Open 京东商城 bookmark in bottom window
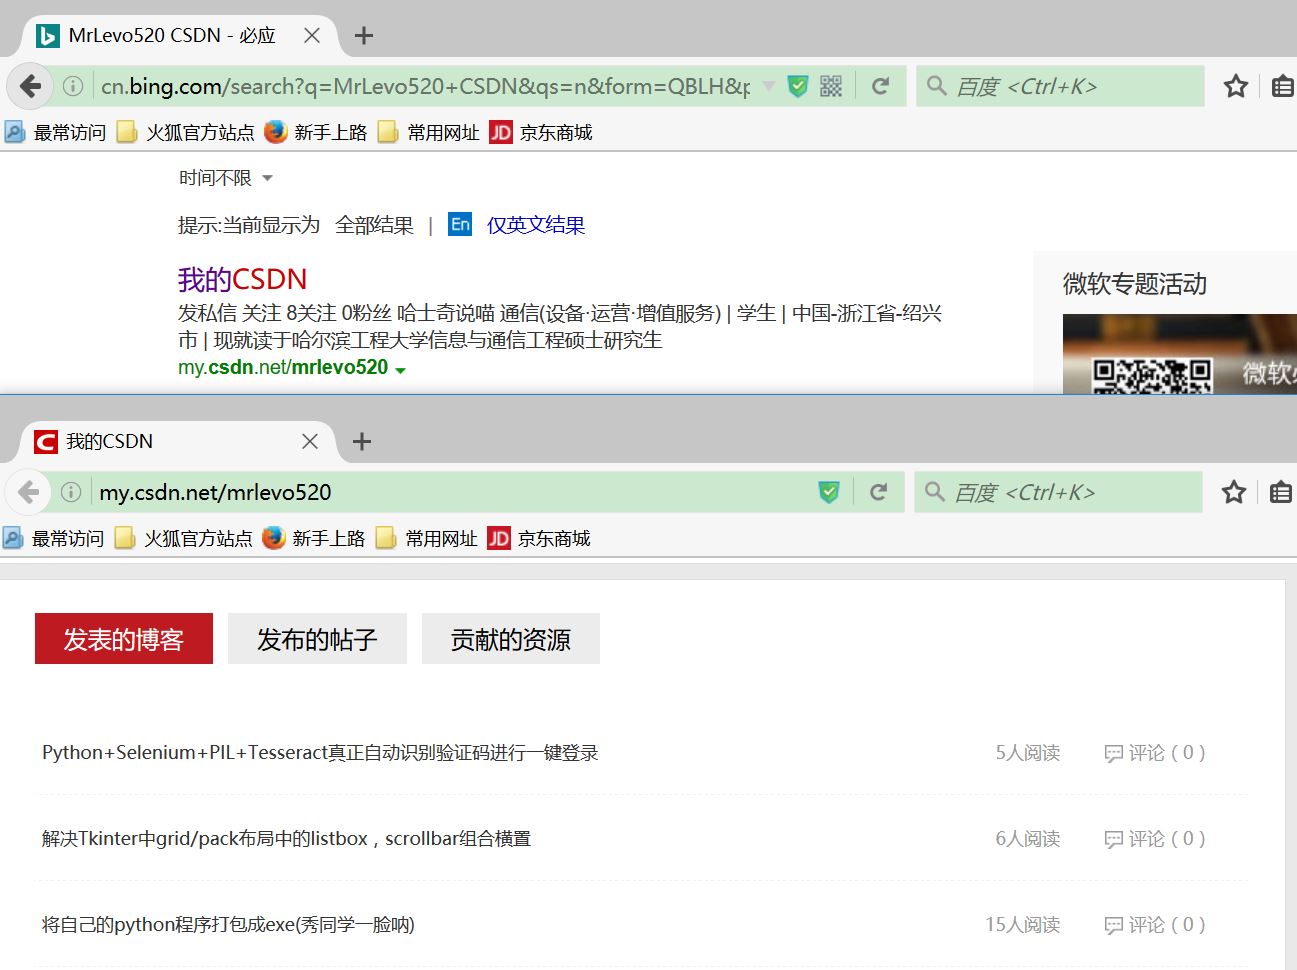The width and height of the screenshot is (1297, 970). point(539,538)
